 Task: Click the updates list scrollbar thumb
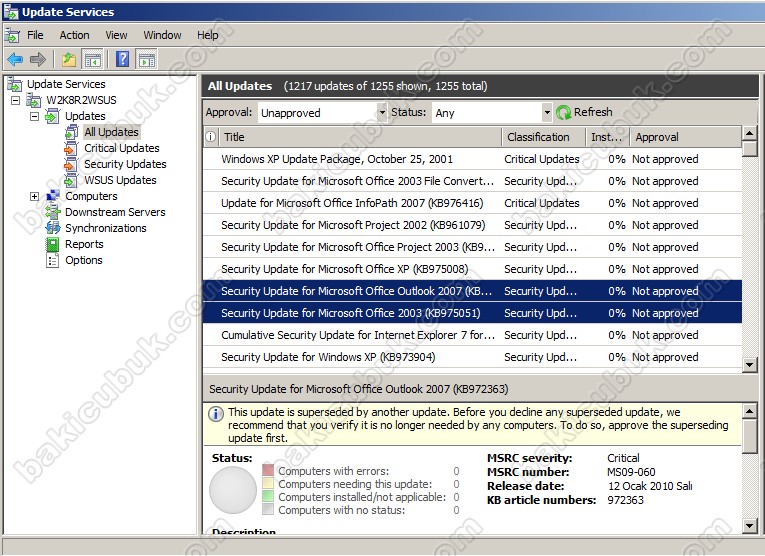749,149
